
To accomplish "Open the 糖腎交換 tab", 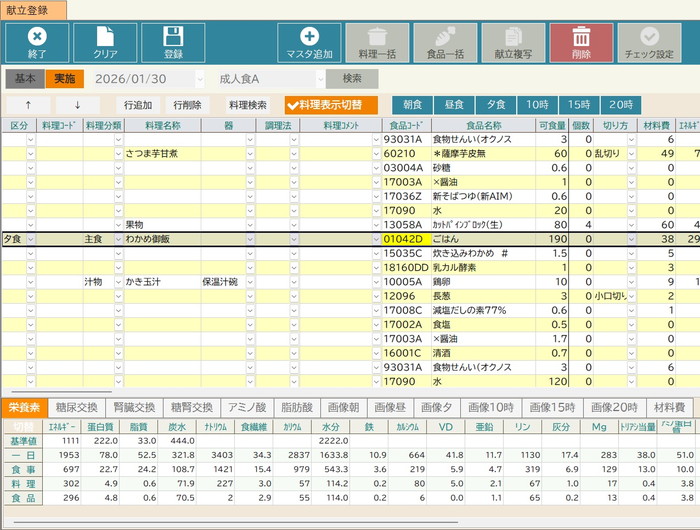I will 192,407.
